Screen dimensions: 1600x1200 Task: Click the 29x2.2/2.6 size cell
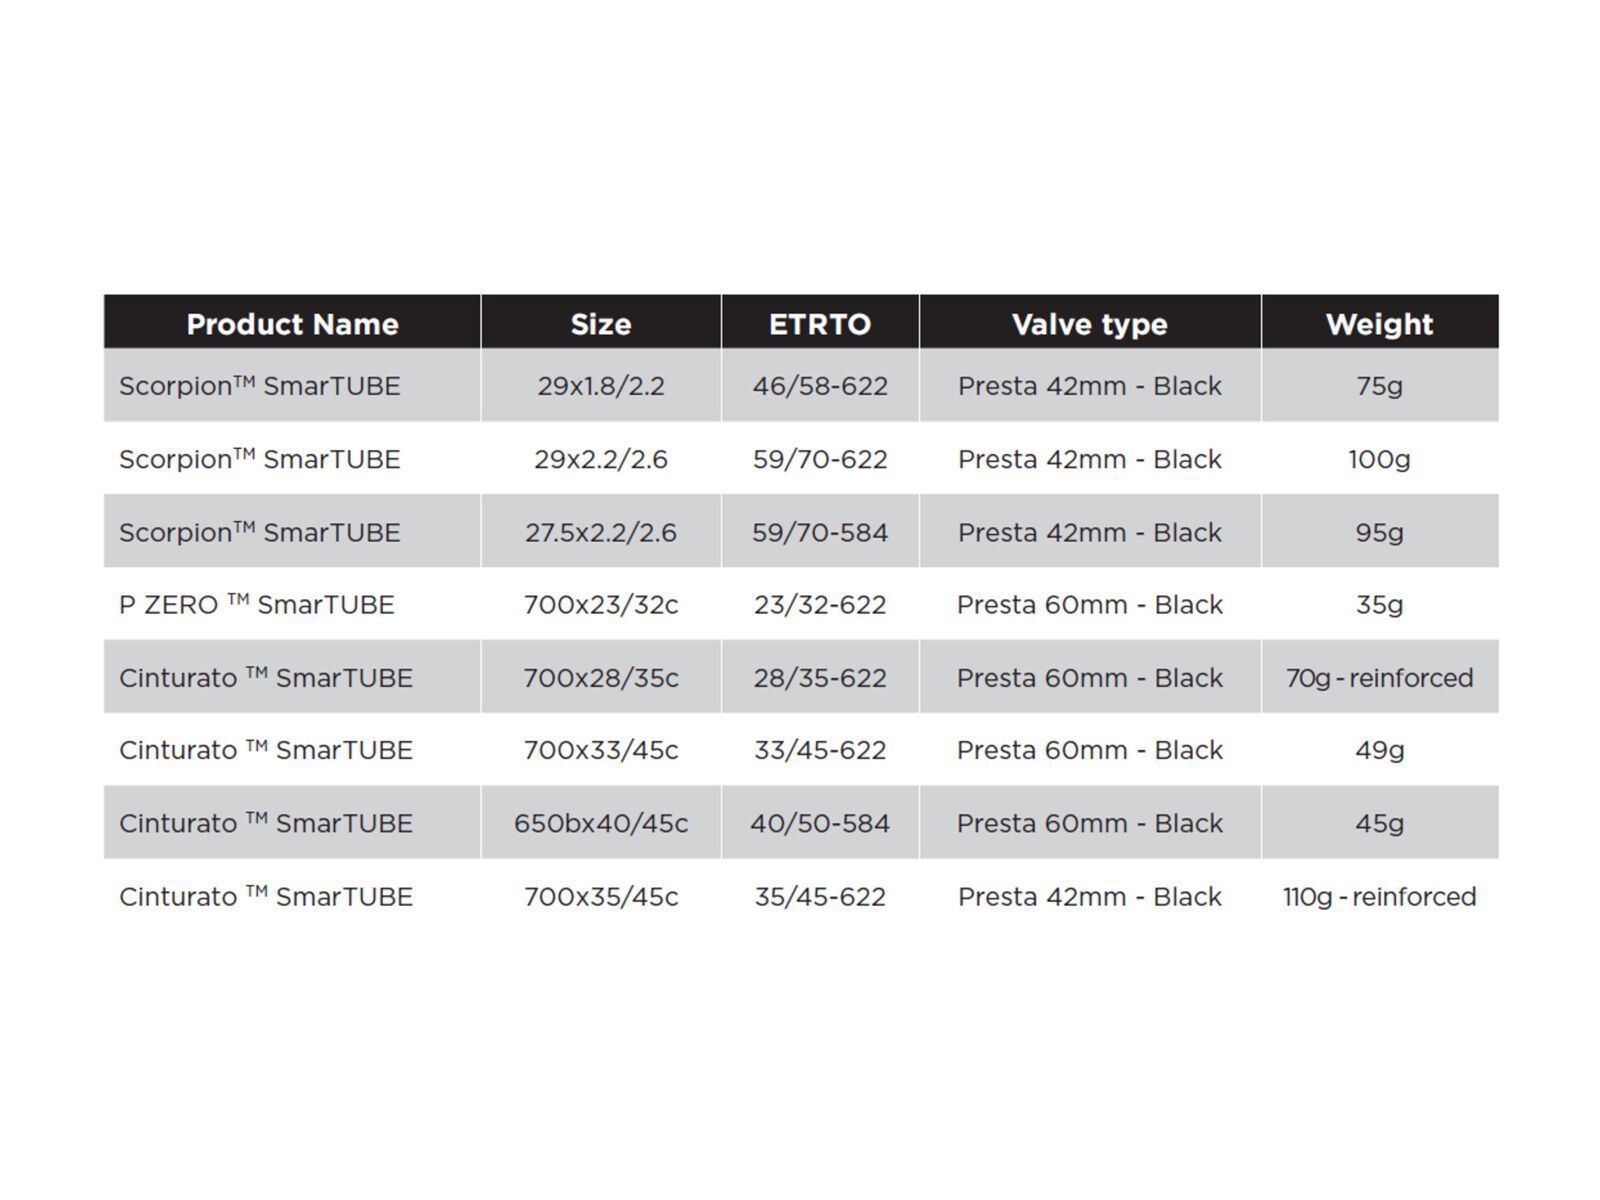point(600,459)
